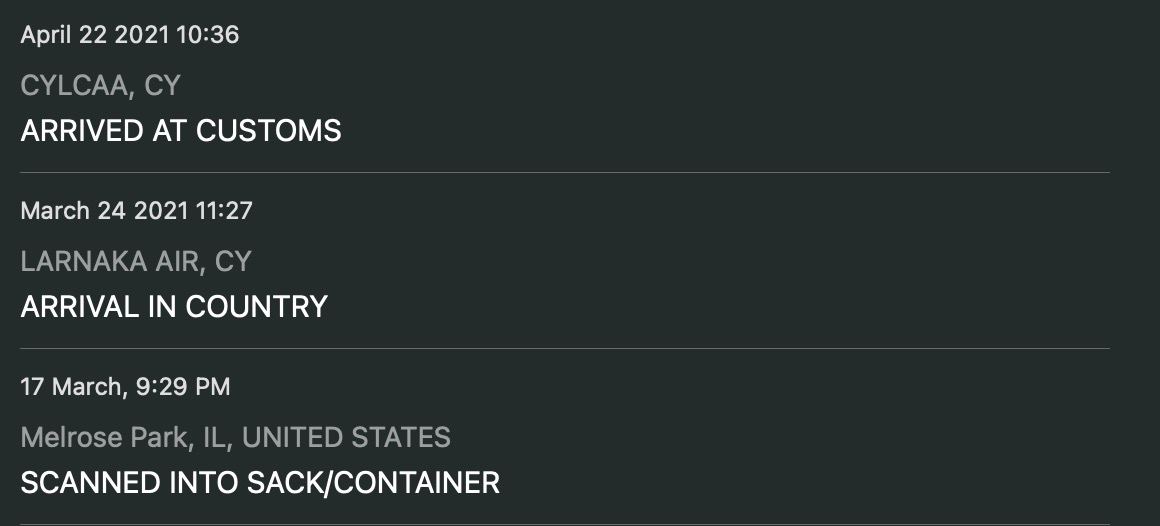Click the 10:36 time value
The height and width of the screenshot is (526, 1160).
(x=207, y=35)
